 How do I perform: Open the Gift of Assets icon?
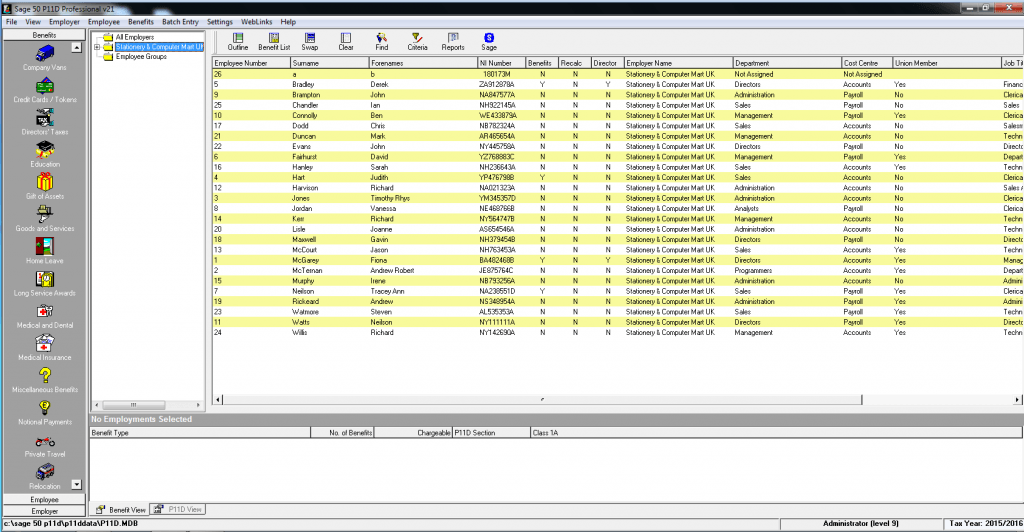click(x=44, y=182)
